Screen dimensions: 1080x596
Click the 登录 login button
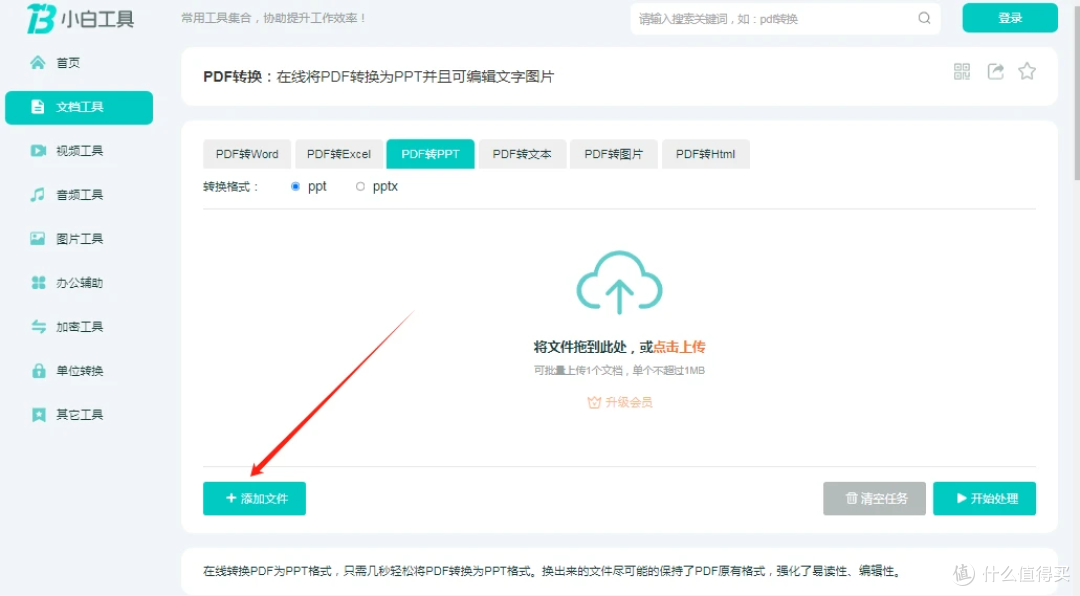(1010, 18)
